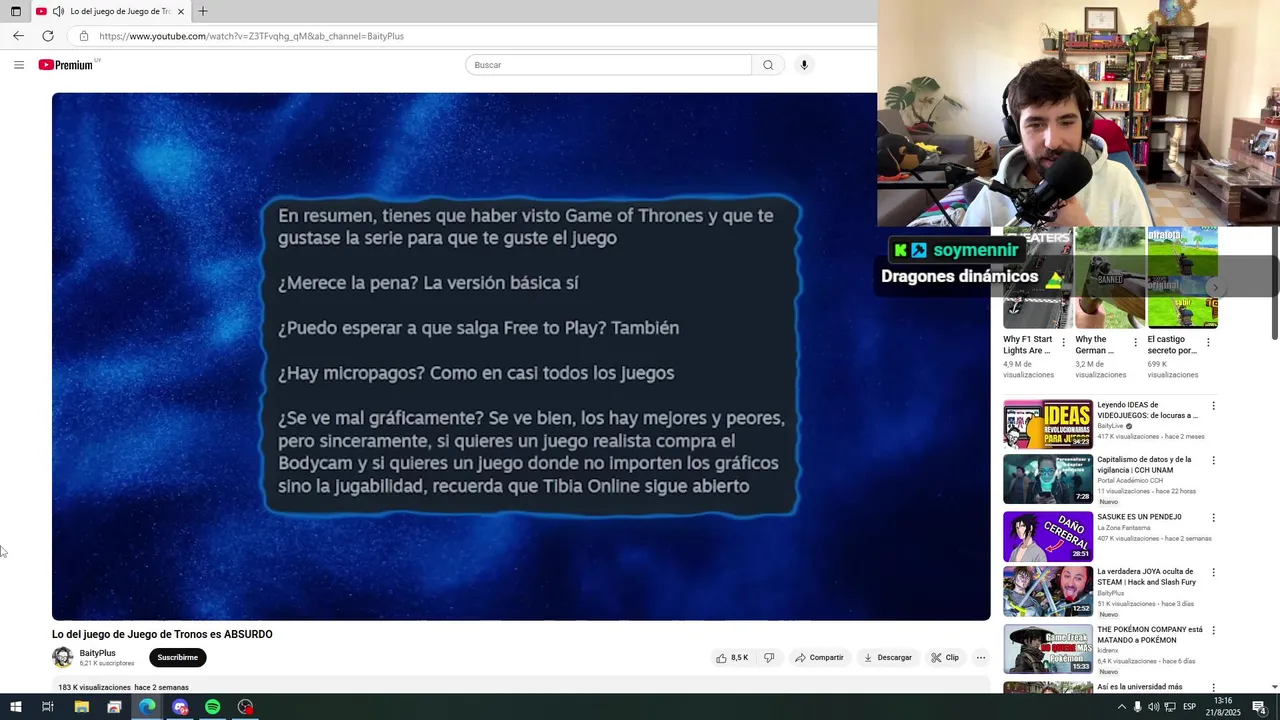The height and width of the screenshot is (720, 1280).
Task: Open options menu for 'Leyendo IDEAS' video
Action: coord(1213,406)
